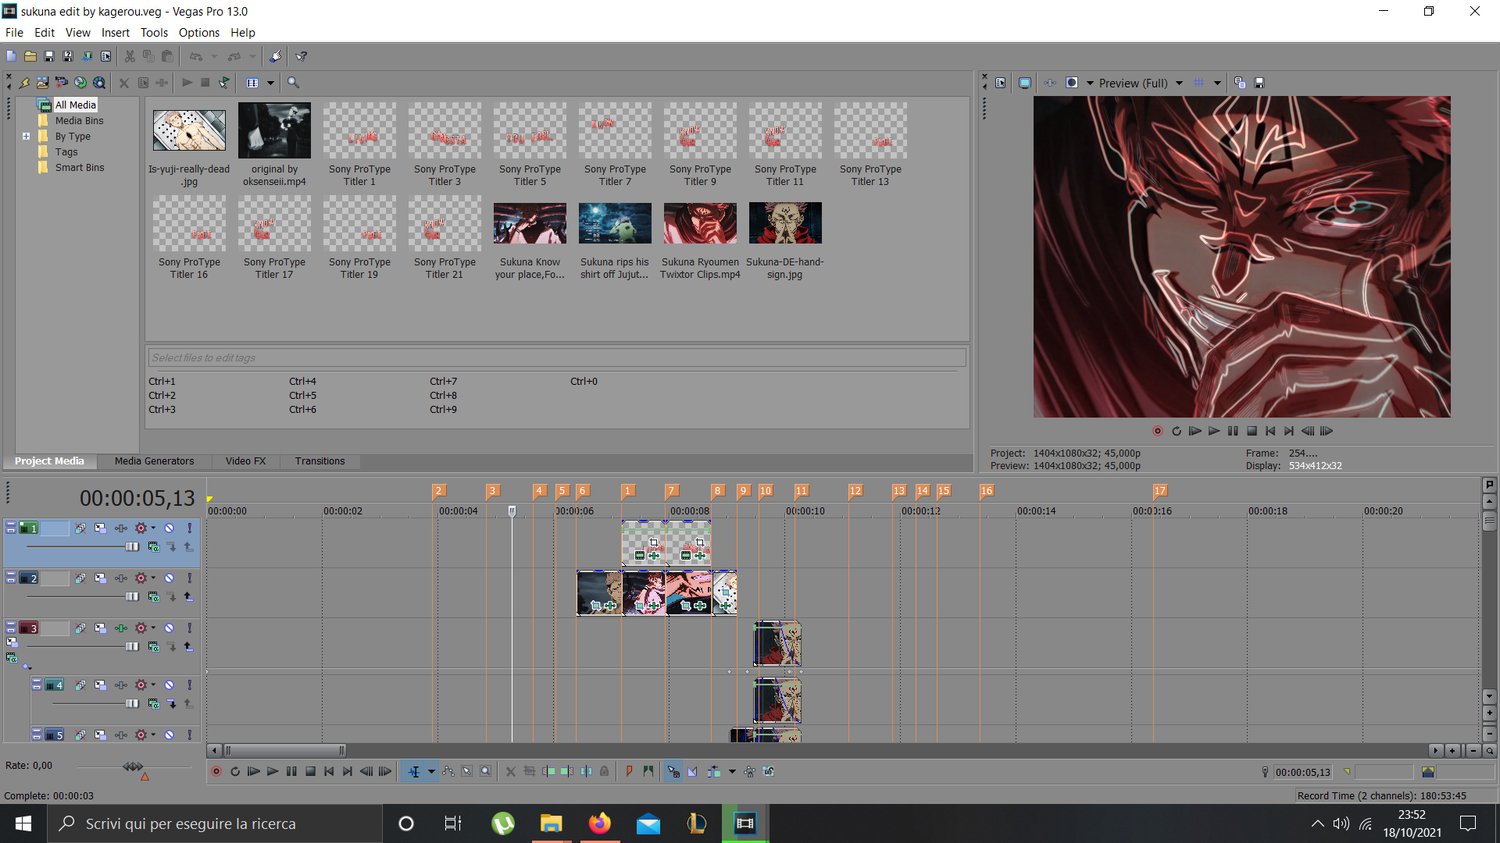Viewport: 1500px width, 843px height.
Task: Minimize track 4 height button
Action: [x=36, y=681]
